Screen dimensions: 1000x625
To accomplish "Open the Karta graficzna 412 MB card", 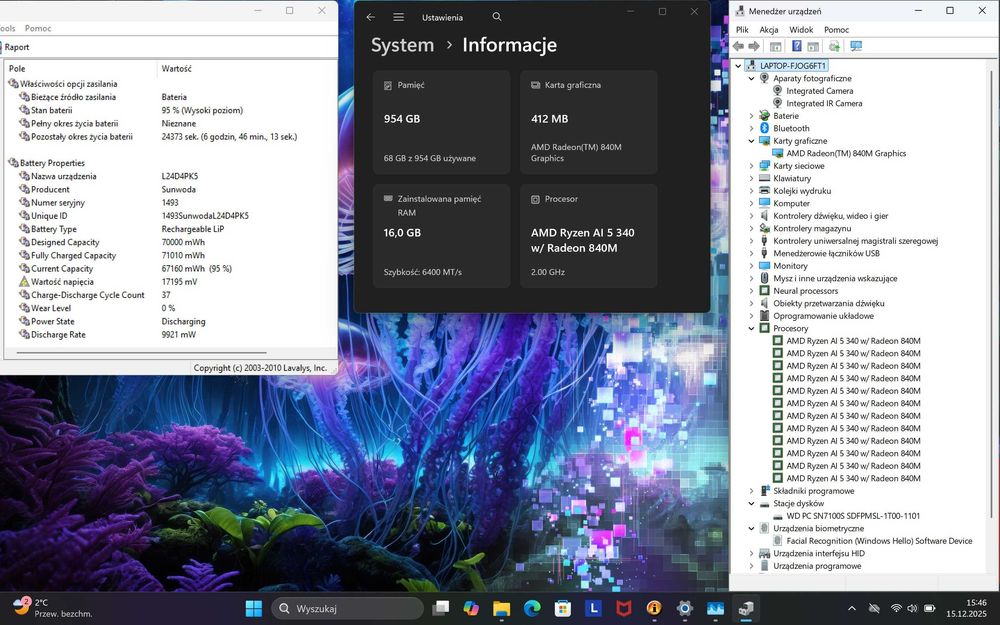I will pyautogui.click(x=588, y=122).
